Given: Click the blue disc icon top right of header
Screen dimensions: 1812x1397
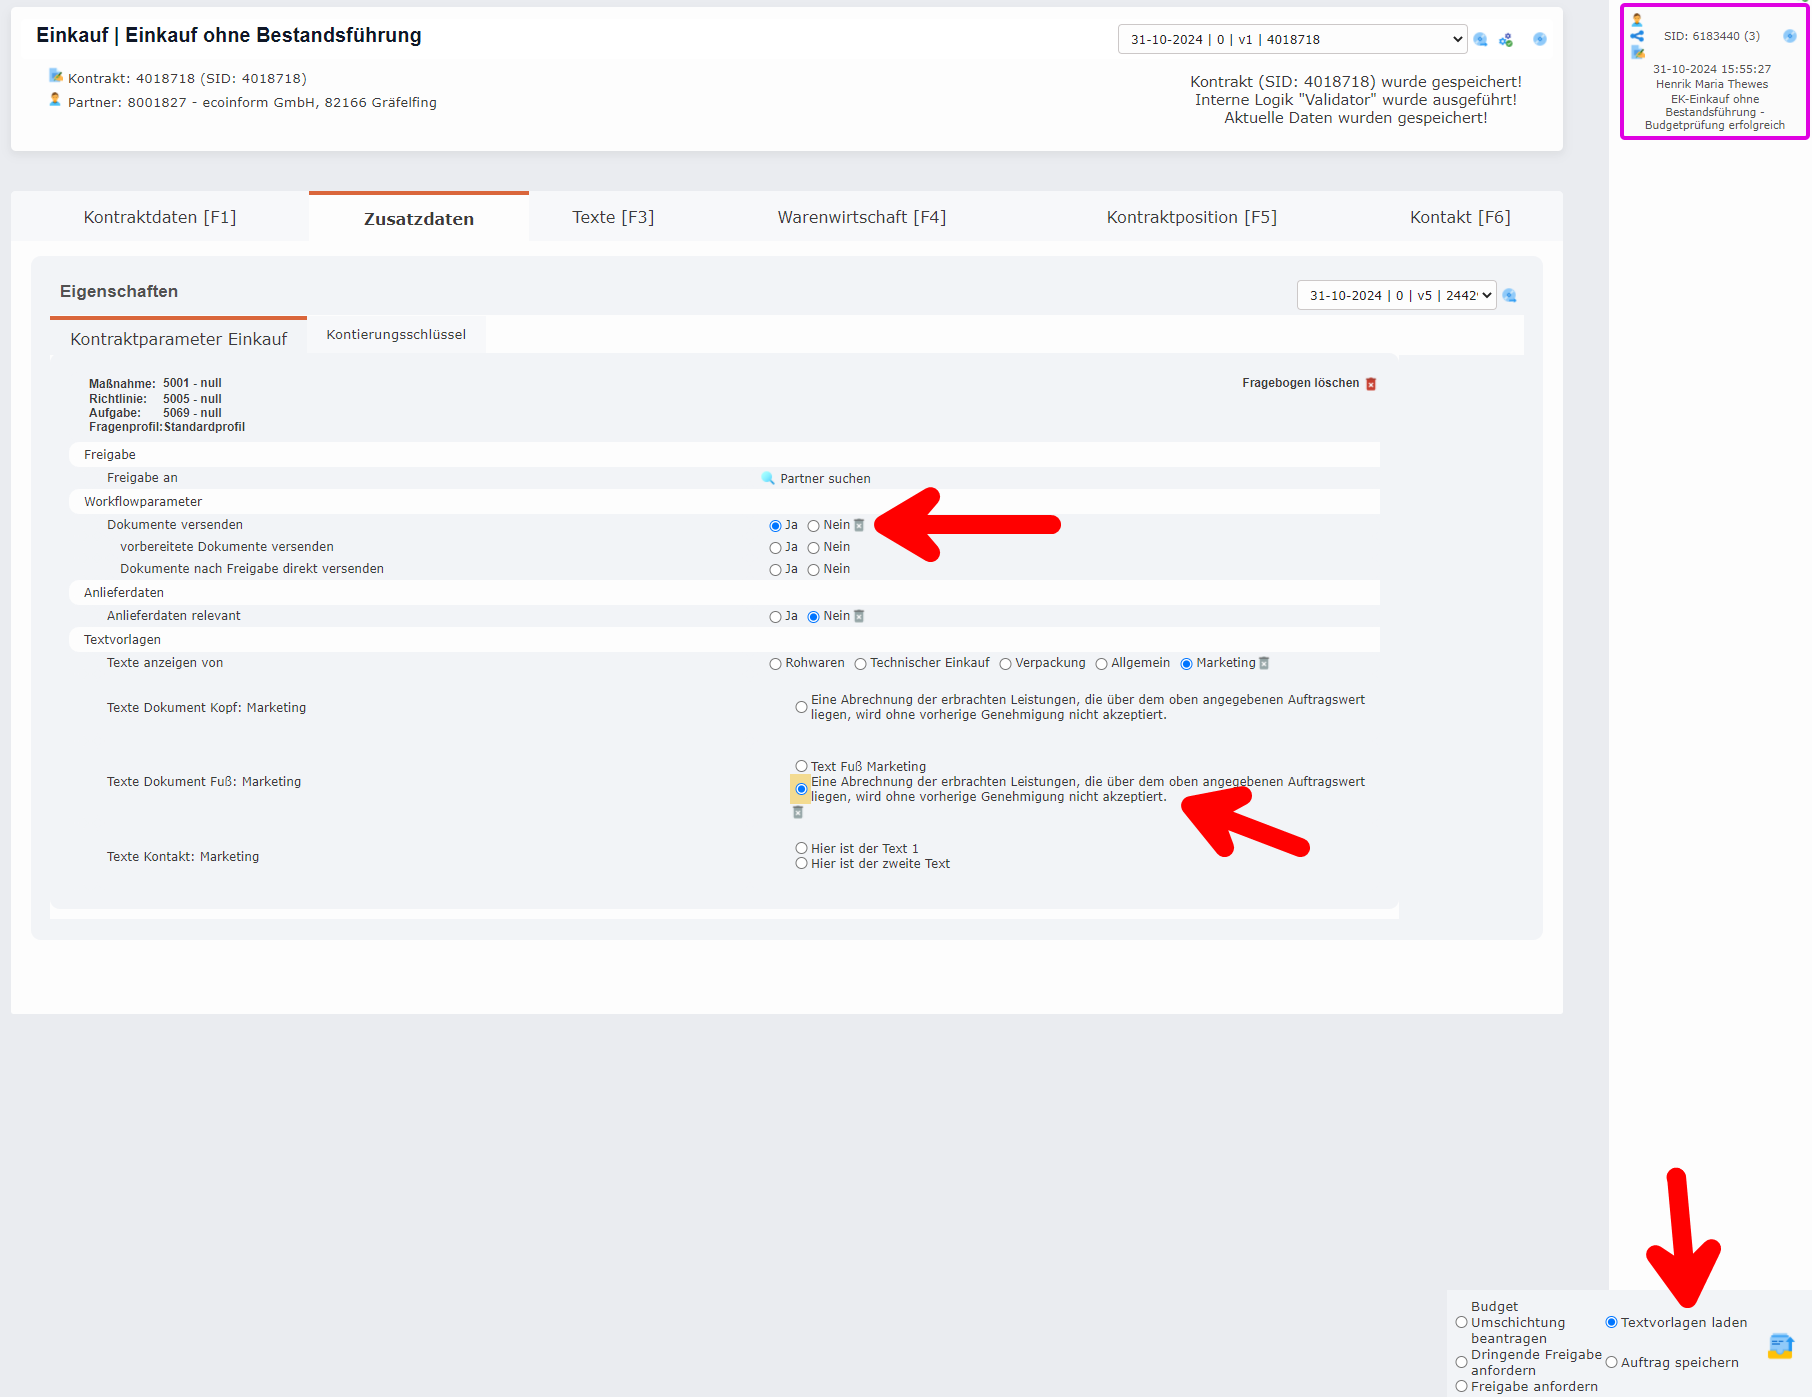Looking at the screenshot, I should 1540,39.
